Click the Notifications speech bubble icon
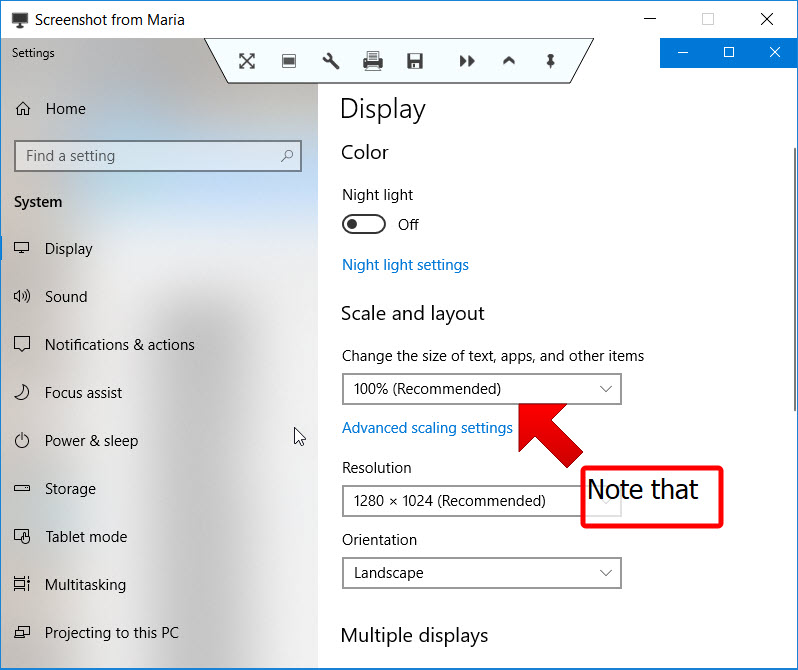This screenshot has width=798, height=670. click(x=22, y=344)
